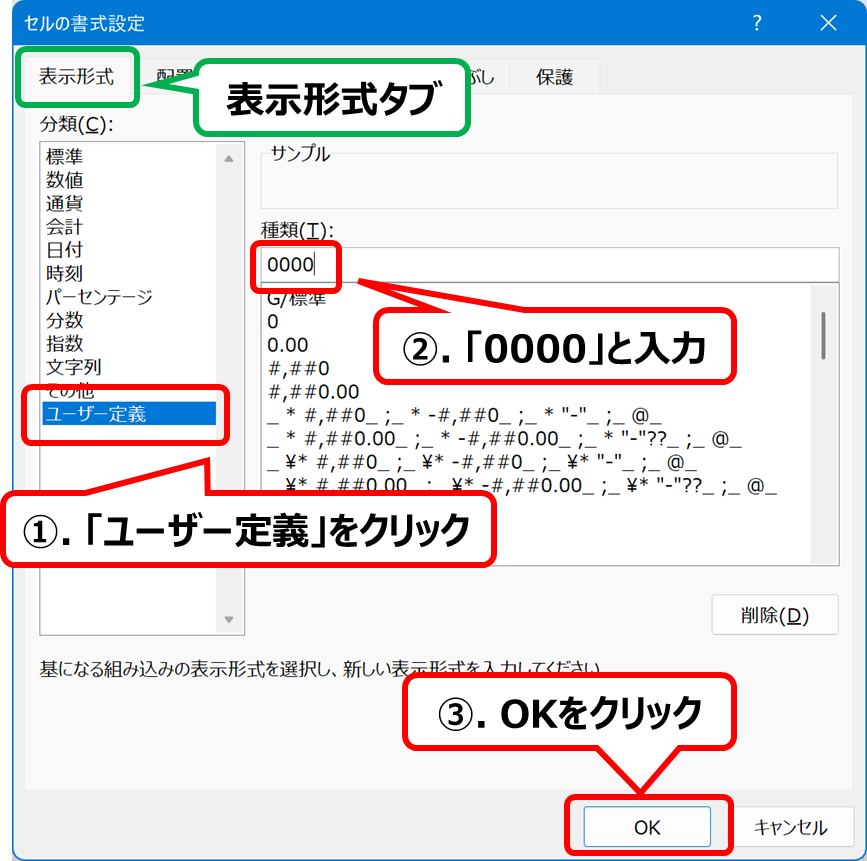The width and height of the screenshot is (867, 861).
Task: Select 文字列 category
Action: [x=74, y=367]
